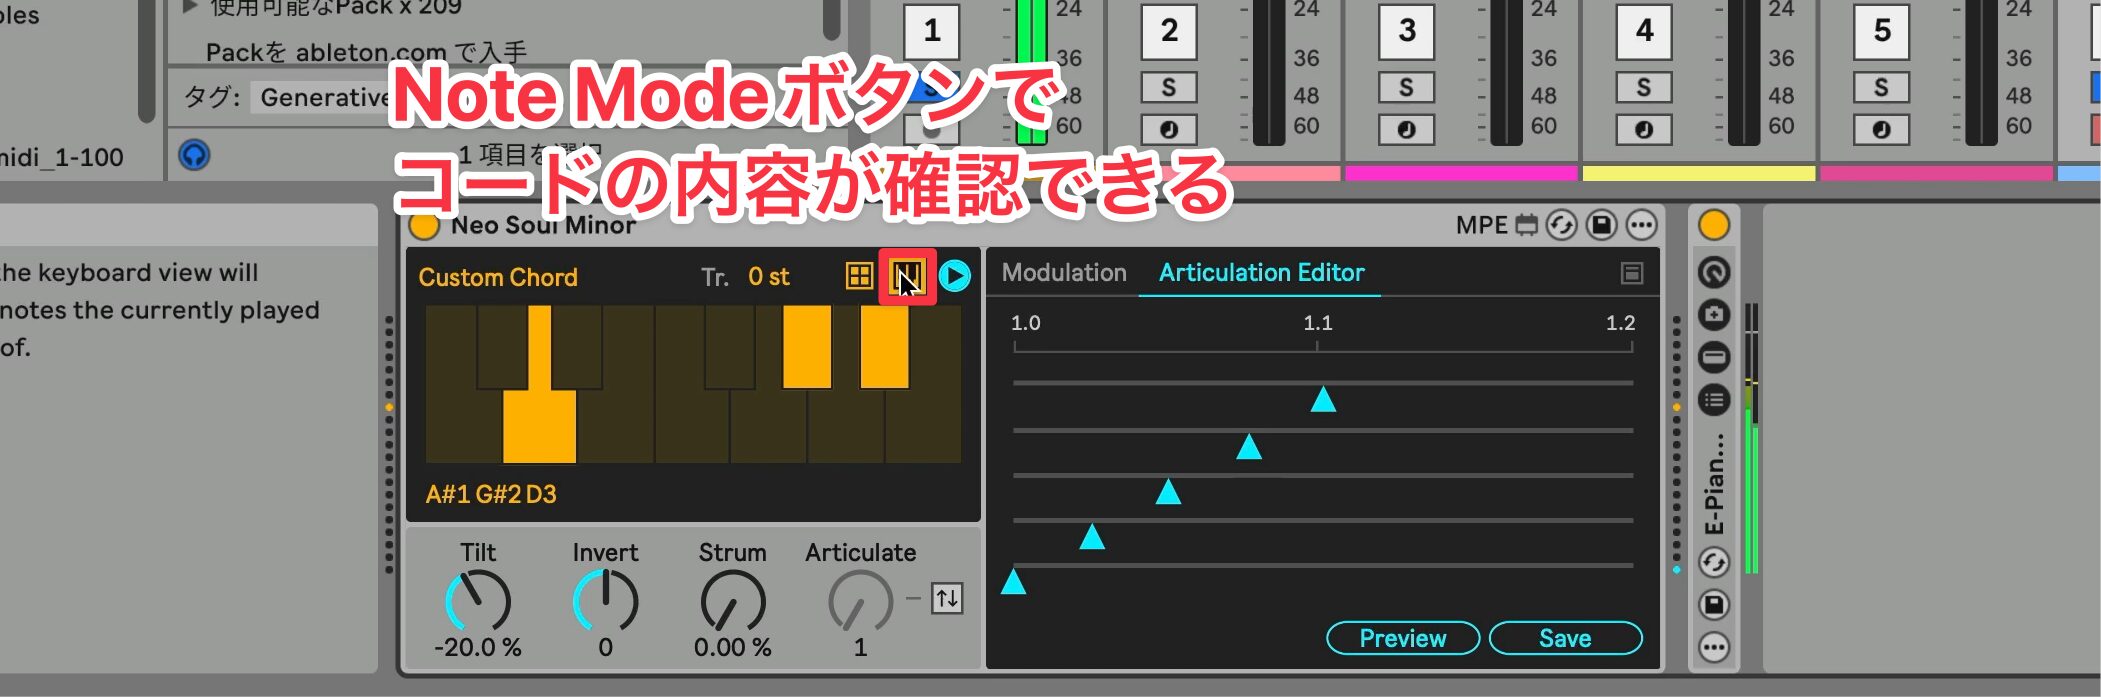Play the chord with the cyan play button
Image resolution: width=2101 pixels, height=697 pixels.
[955, 276]
